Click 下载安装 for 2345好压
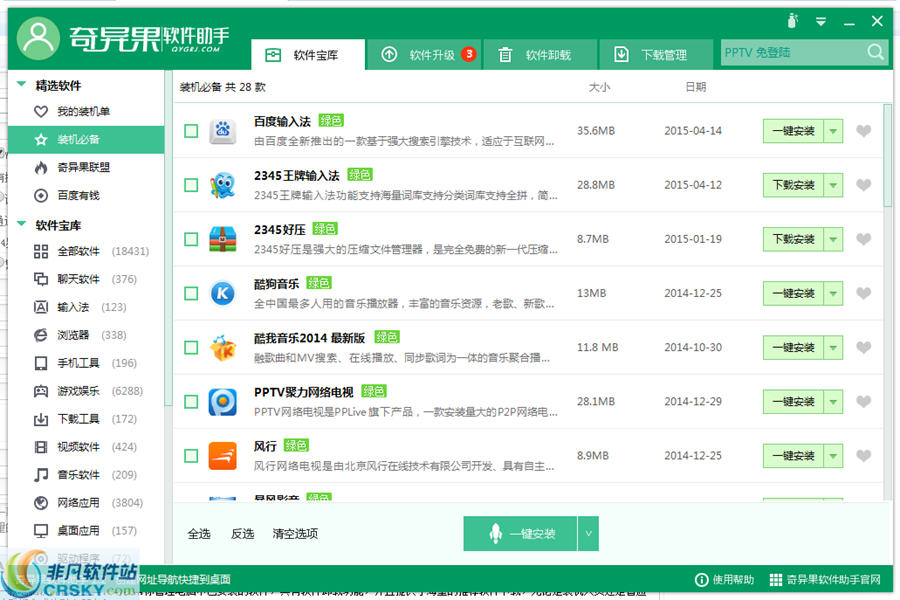Screen dimensions: 900x600 coord(793,239)
